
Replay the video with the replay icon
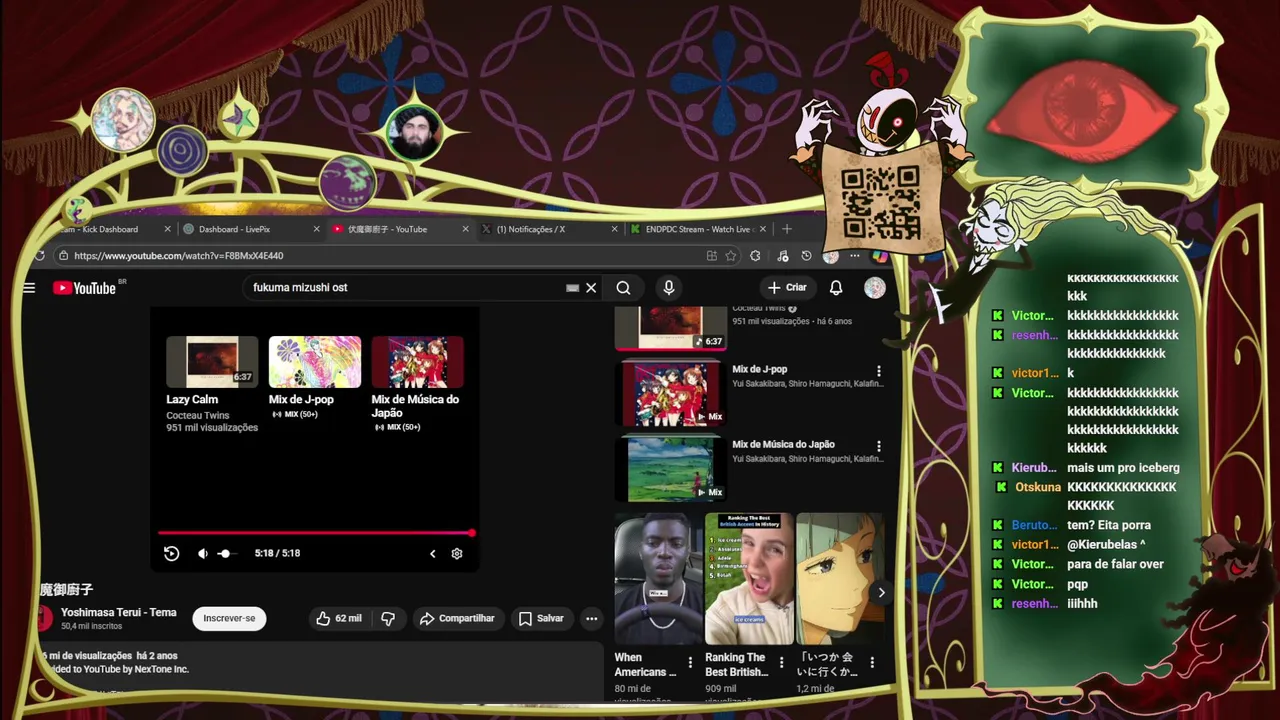(x=172, y=553)
